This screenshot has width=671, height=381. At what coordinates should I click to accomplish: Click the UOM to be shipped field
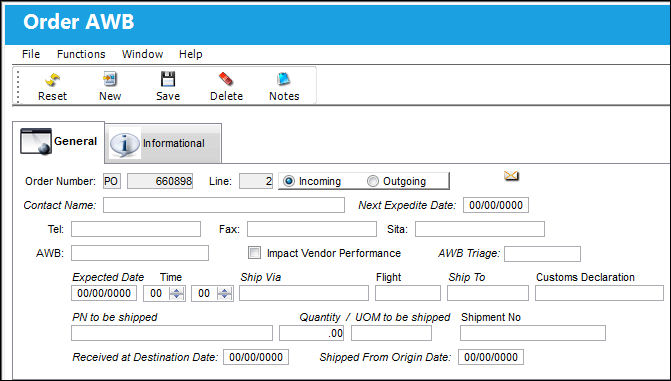[x=391, y=333]
